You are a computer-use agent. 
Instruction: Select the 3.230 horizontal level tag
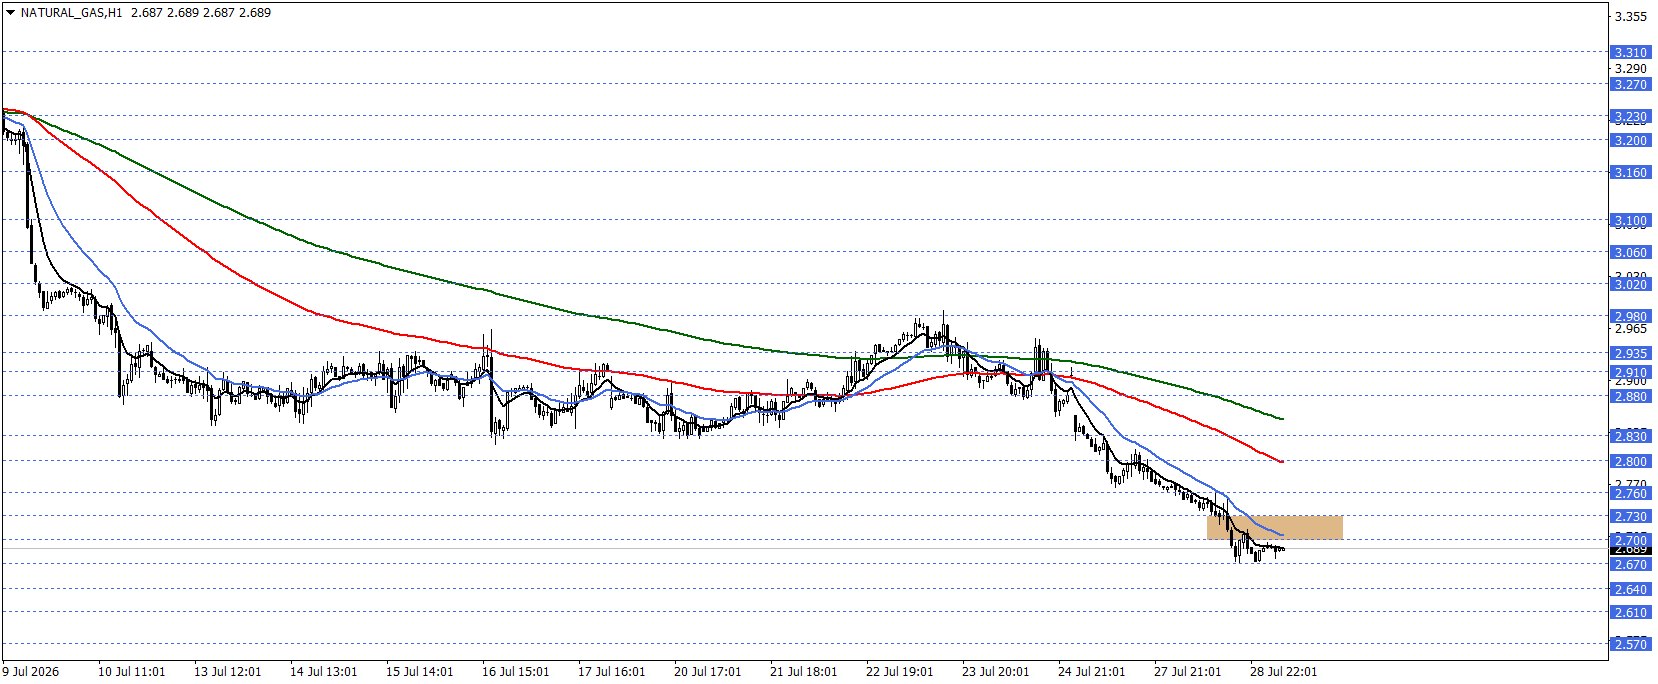click(x=1630, y=116)
